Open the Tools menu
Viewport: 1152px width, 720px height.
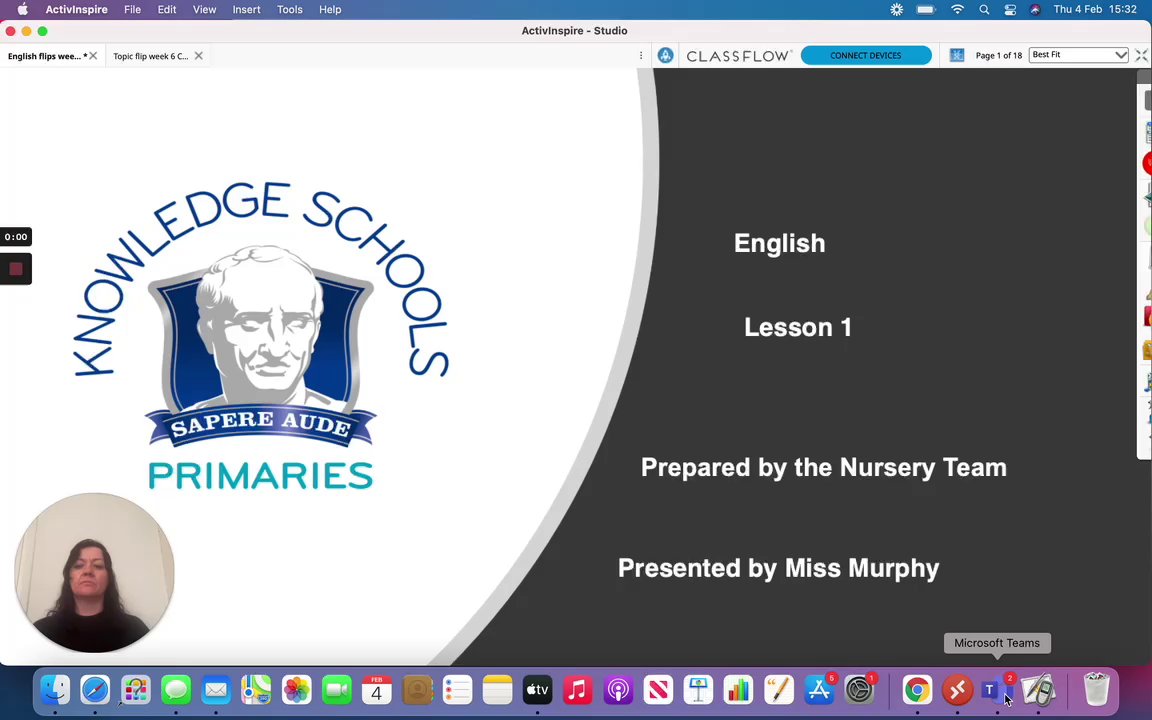click(289, 10)
